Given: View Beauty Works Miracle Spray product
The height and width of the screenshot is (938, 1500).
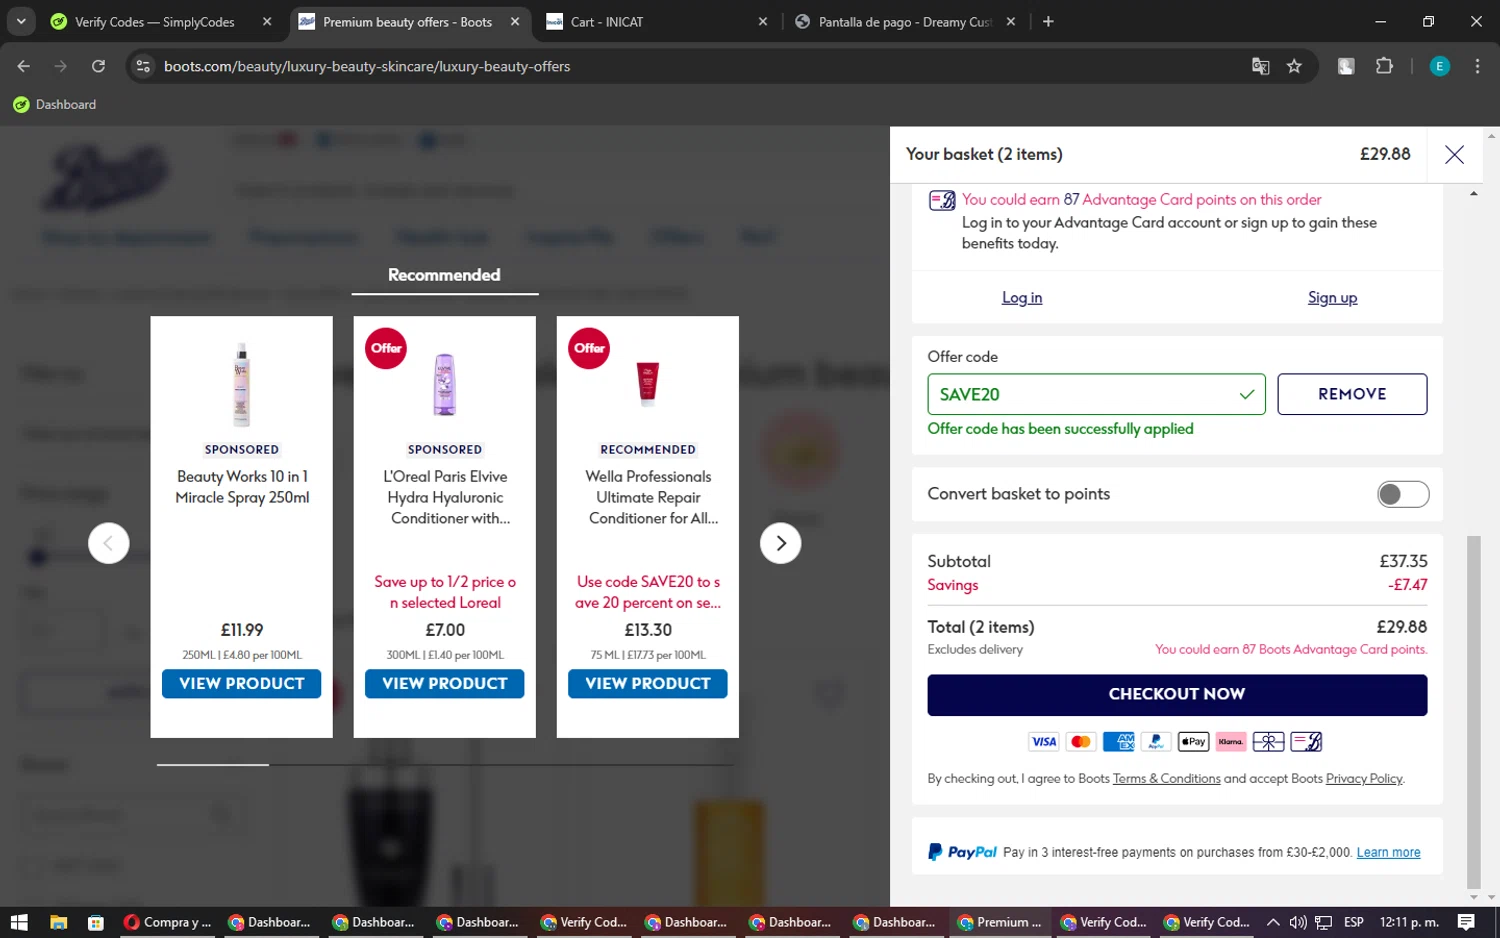Looking at the screenshot, I should click(241, 684).
